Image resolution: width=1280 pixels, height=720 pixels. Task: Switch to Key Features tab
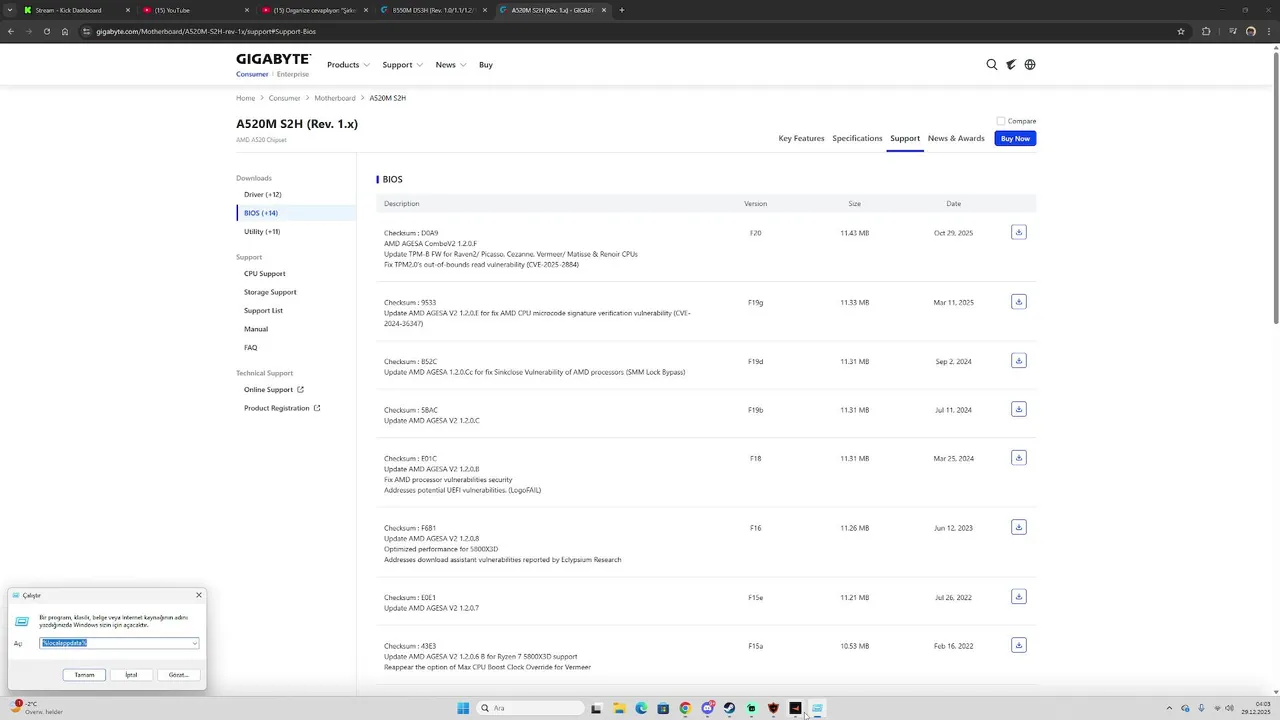(801, 138)
